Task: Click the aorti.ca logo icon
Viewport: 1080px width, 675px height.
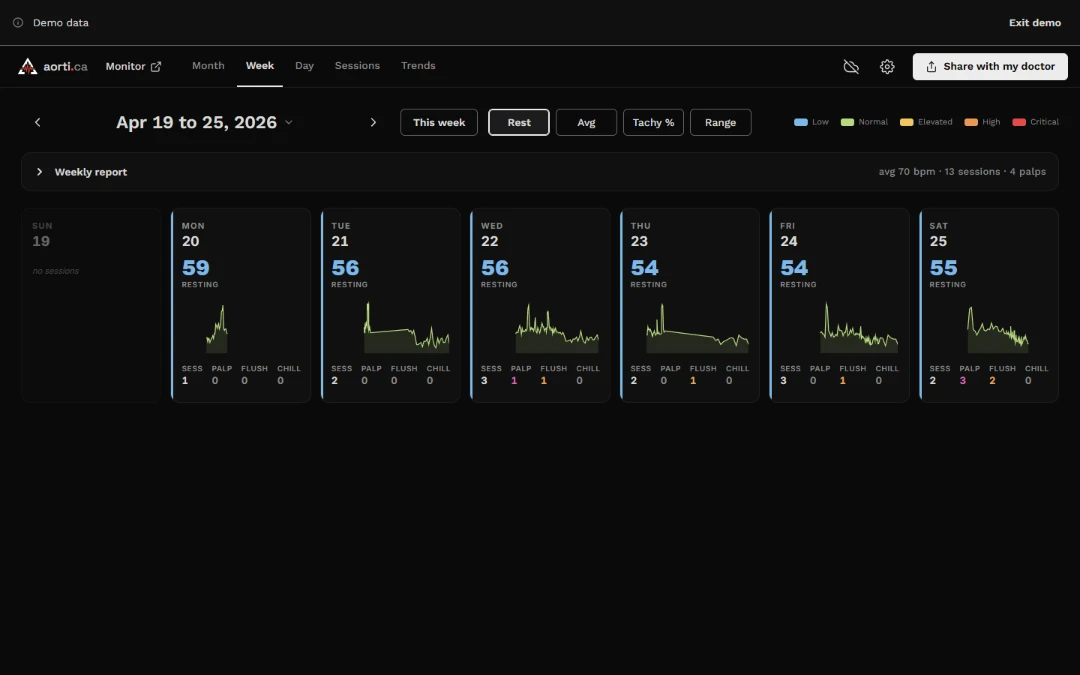Action: (x=28, y=66)
